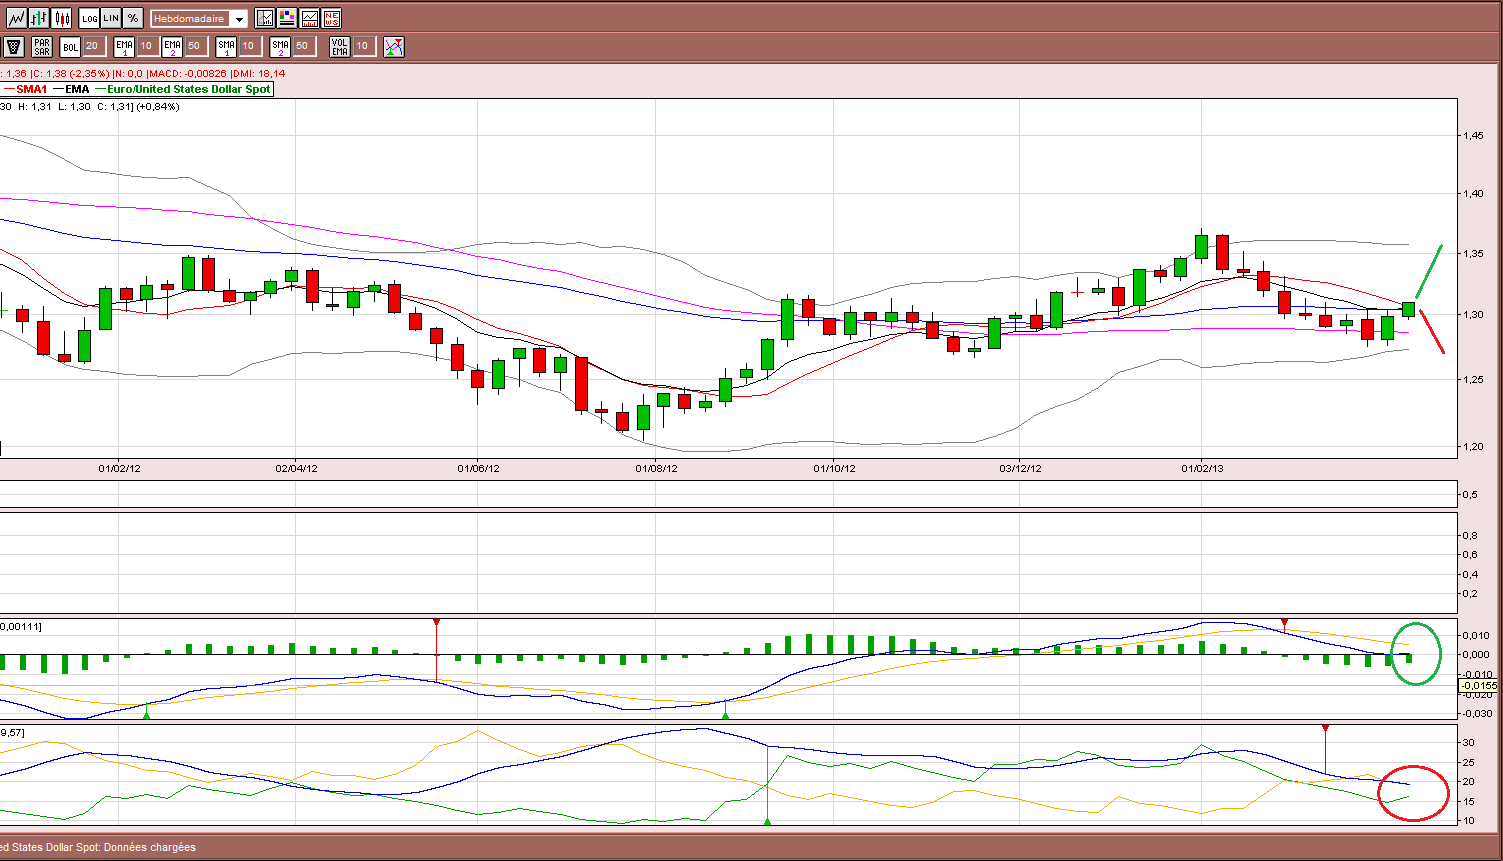The image size is (1503, 861).
Task: Toggle the VOL EMA indicator
Action: click(340, 46)
